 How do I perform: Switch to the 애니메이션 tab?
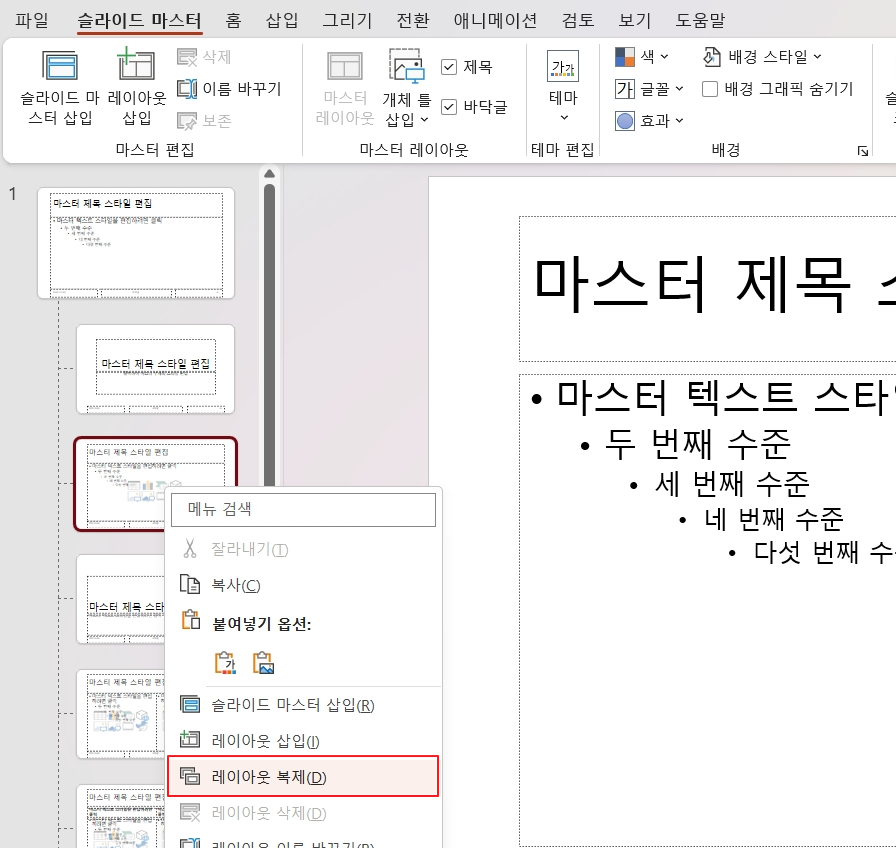click(x=495, y=21)
